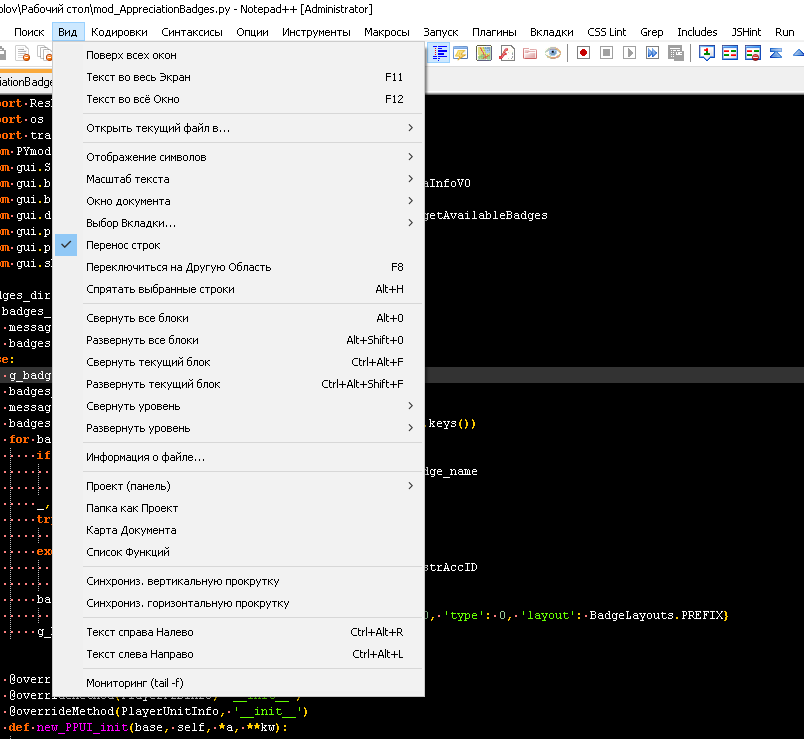Choose Текст во весь Экран
Screen dimensions: 804x739
[x=238, y=77]
